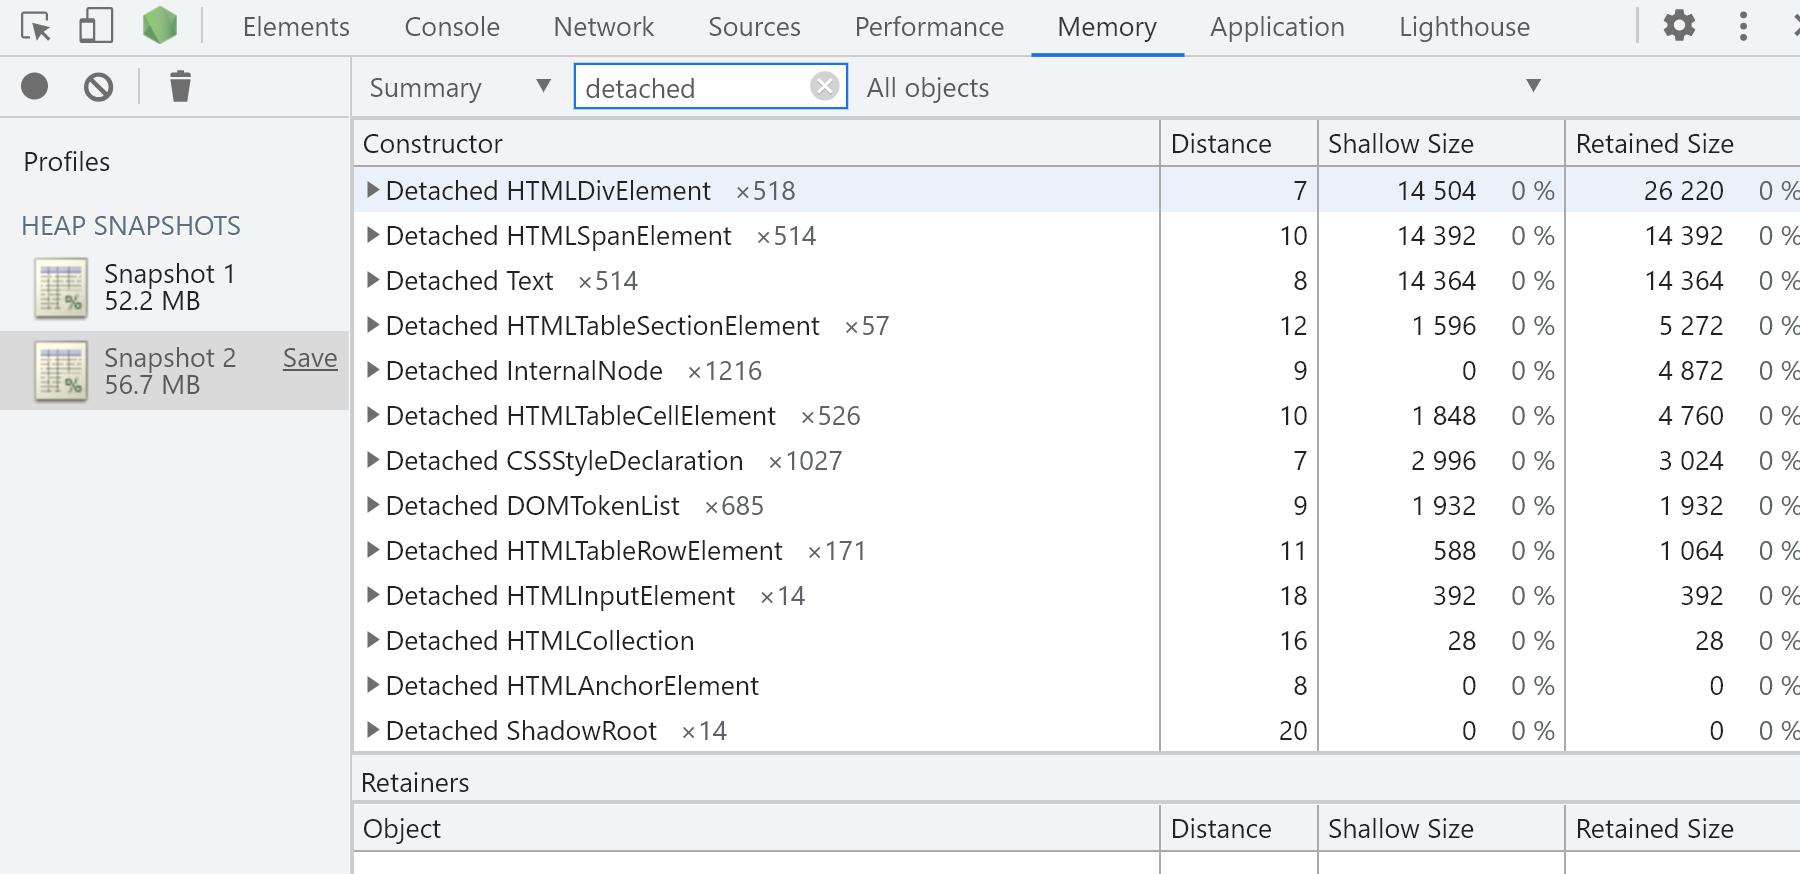The image size is (1800, 874).
Task: Switch to the Performance tab
Action: (x=928, y=27)
